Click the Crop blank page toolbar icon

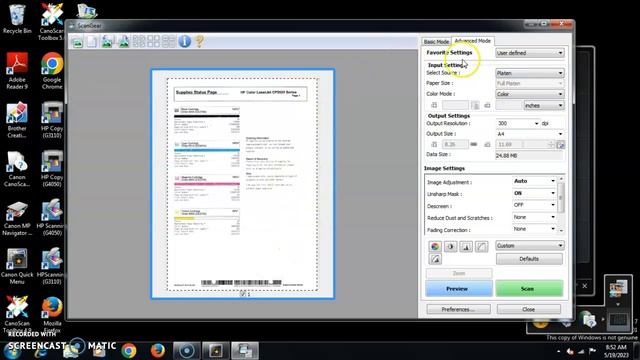[x=92, y=42]
